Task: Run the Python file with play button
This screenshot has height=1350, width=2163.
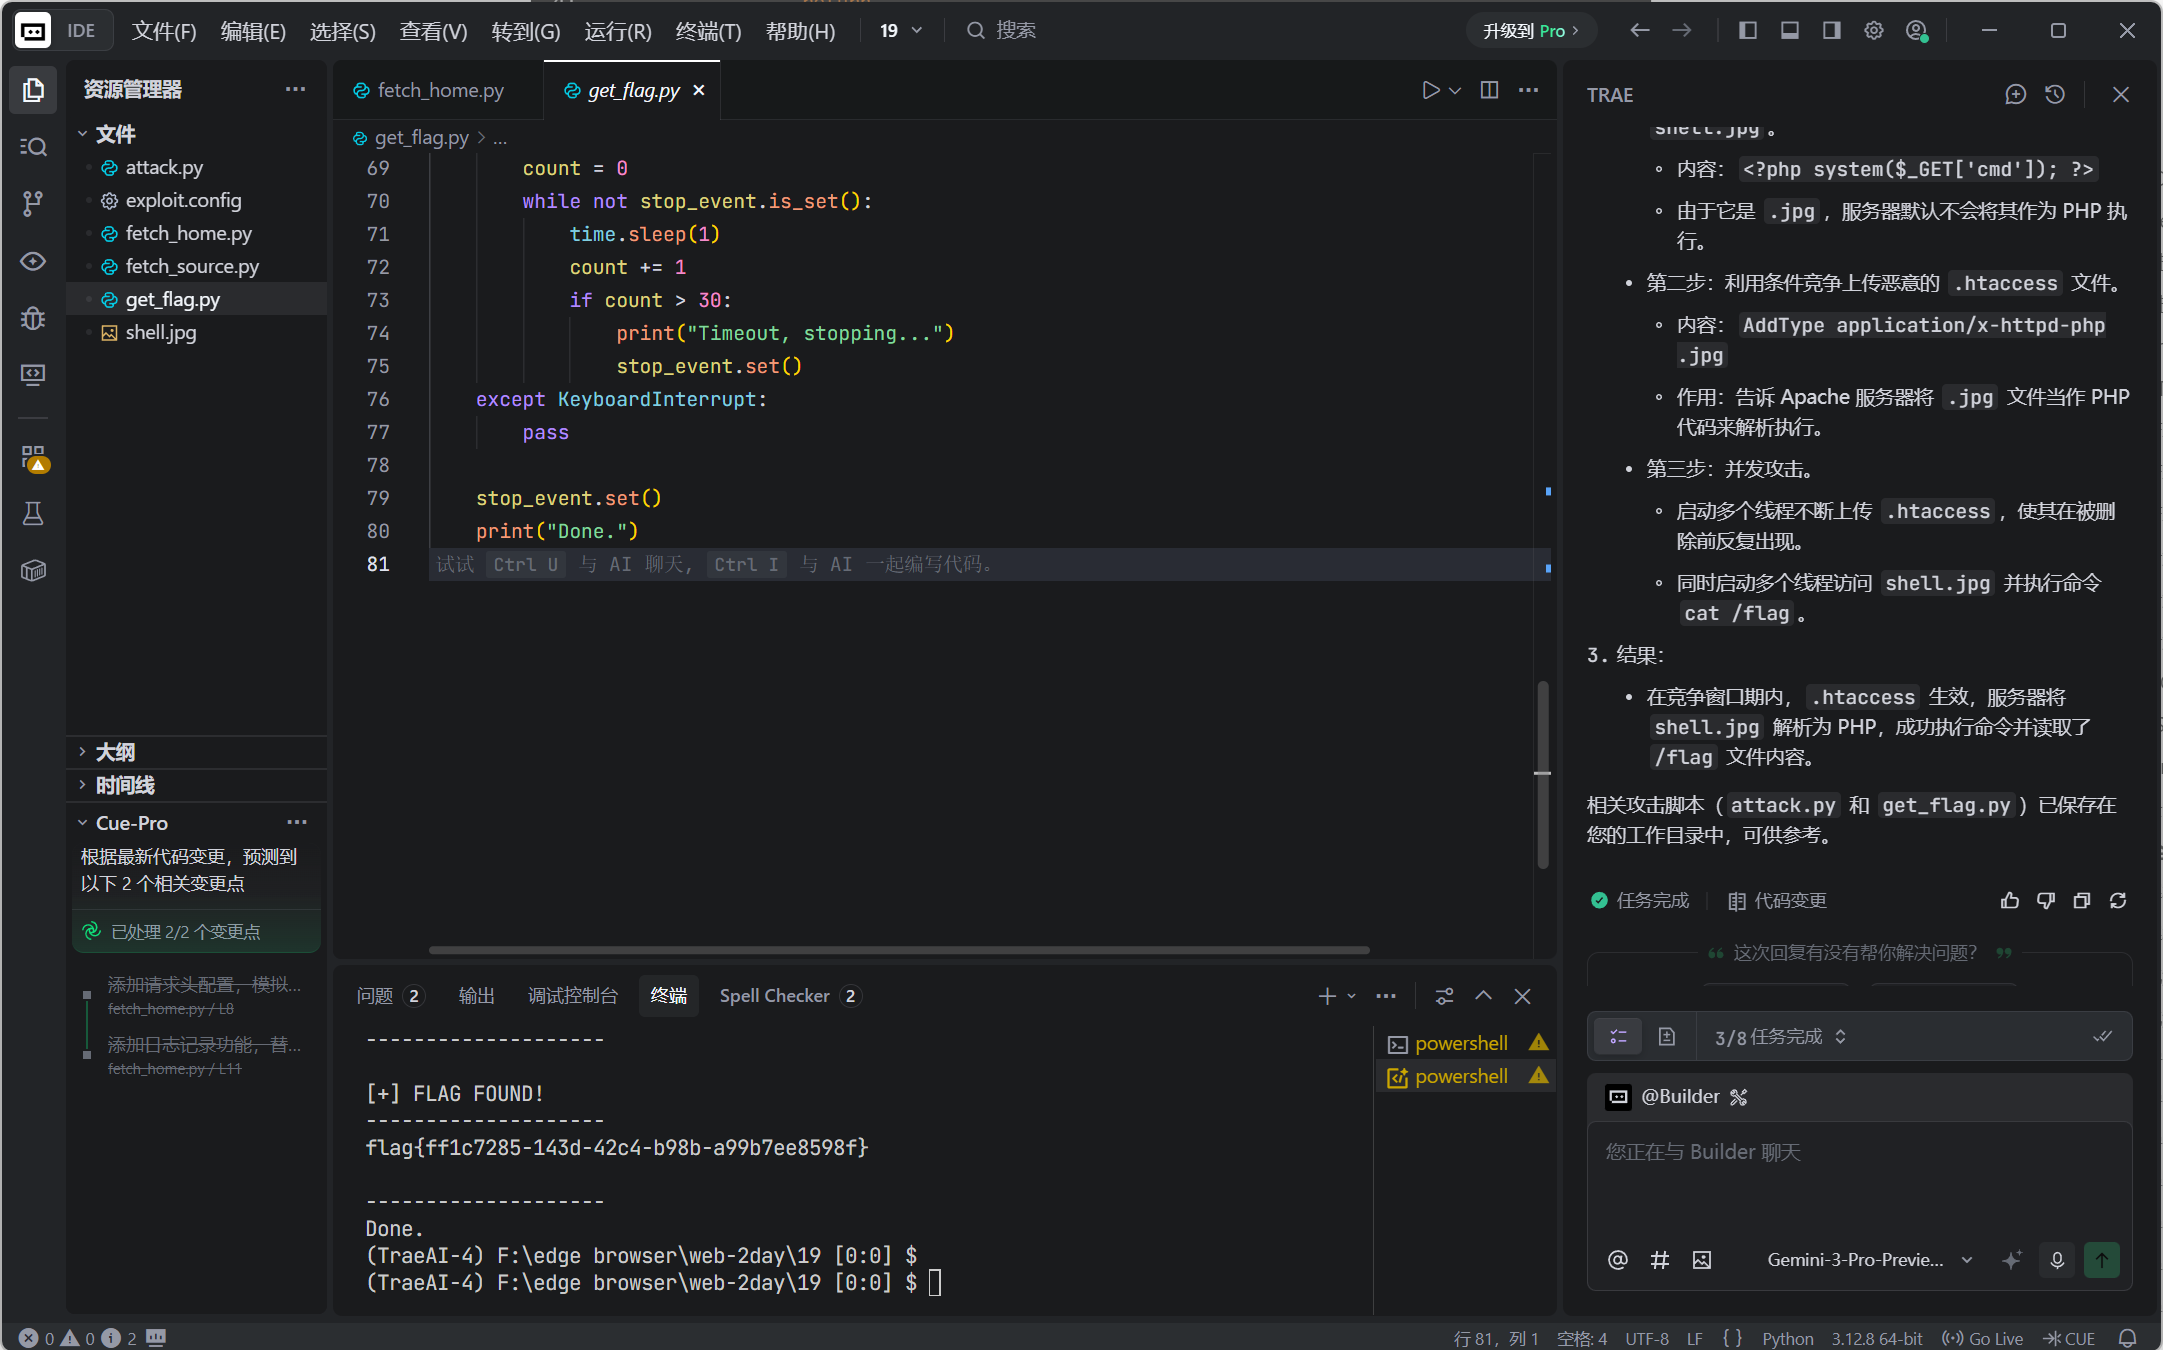Action: tap(1430, 90)
